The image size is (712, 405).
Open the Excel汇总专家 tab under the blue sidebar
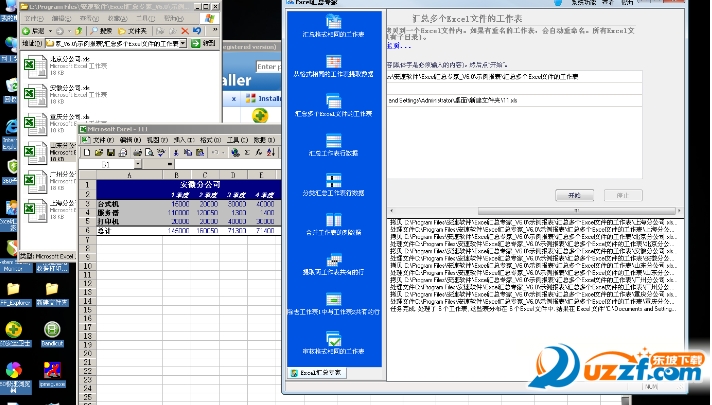[x=317, y=373]
